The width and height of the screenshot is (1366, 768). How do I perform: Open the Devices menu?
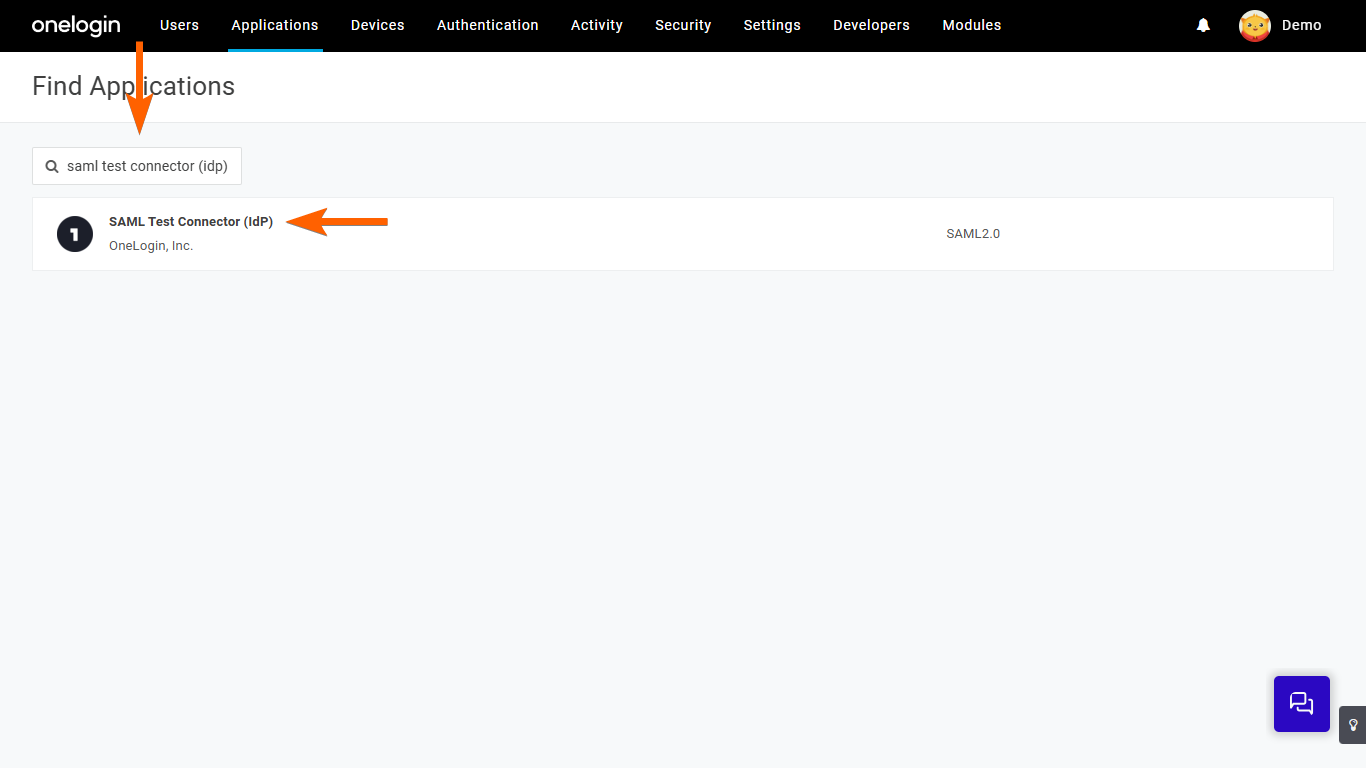coord(378,25)
